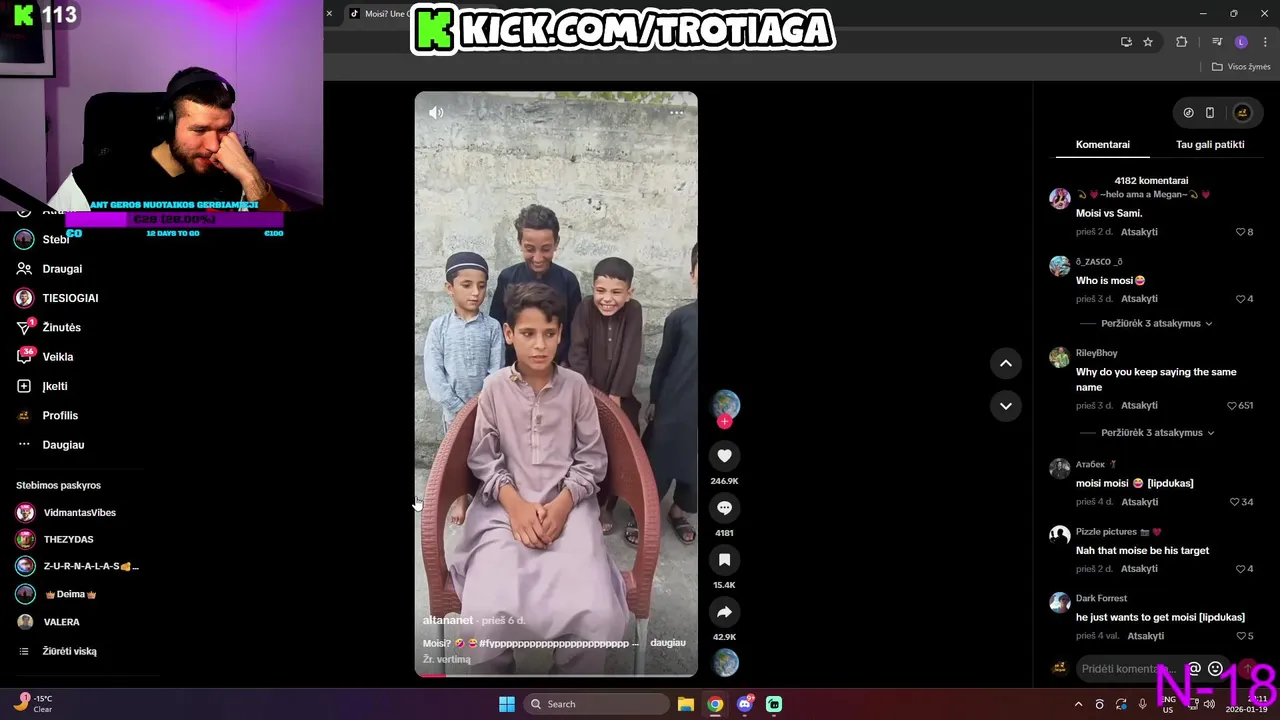Bookmark this page with the Chrome star

[x=1148, y=42]
